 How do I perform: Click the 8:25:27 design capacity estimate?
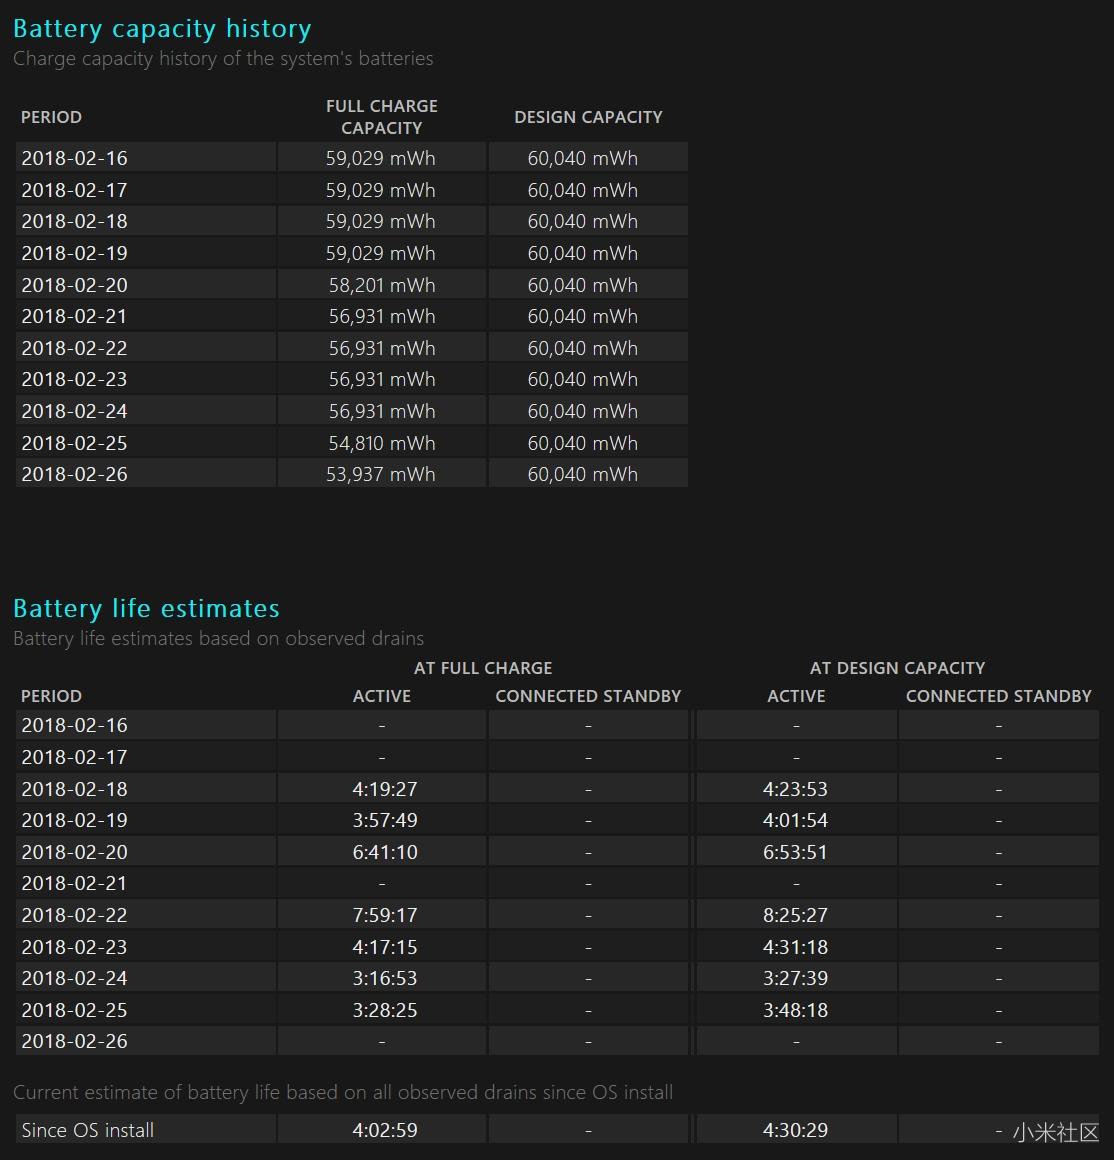(795, 915)
